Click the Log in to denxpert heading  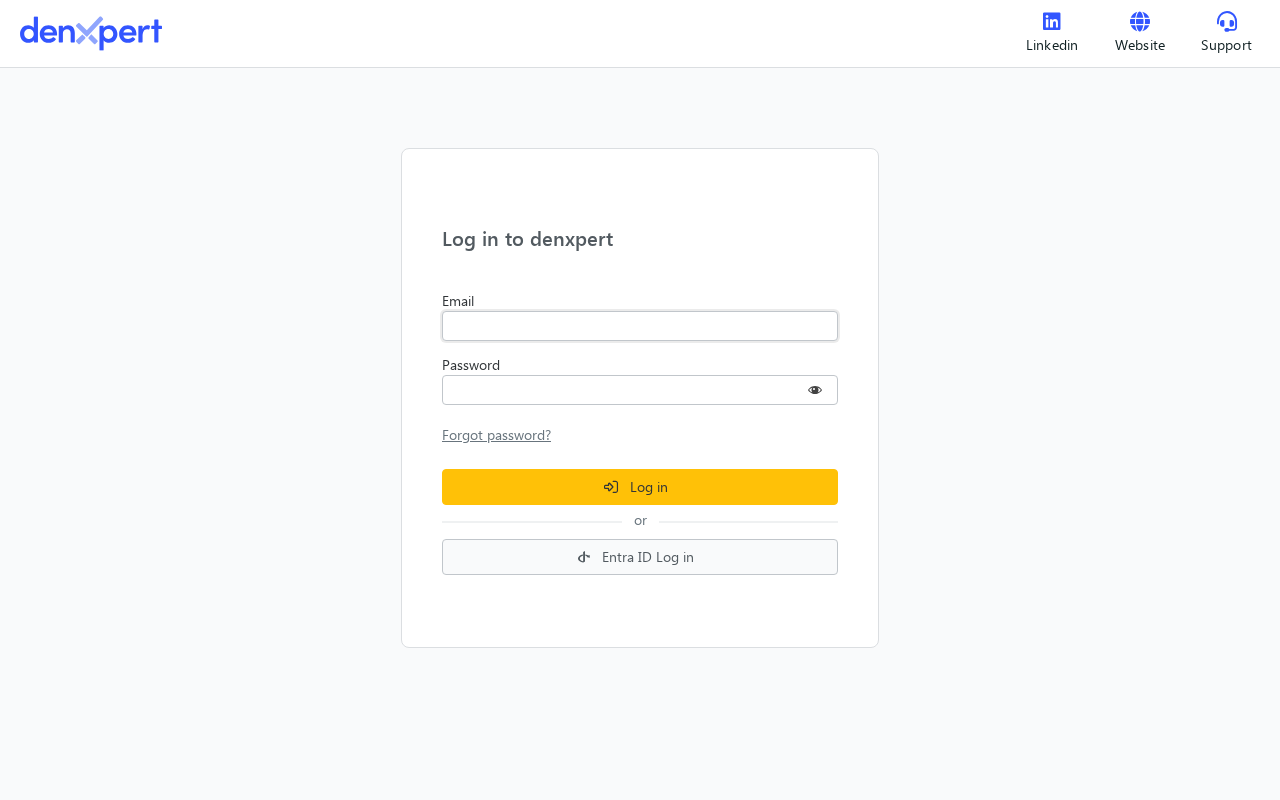pyautogui.click(x=527, y=239)
